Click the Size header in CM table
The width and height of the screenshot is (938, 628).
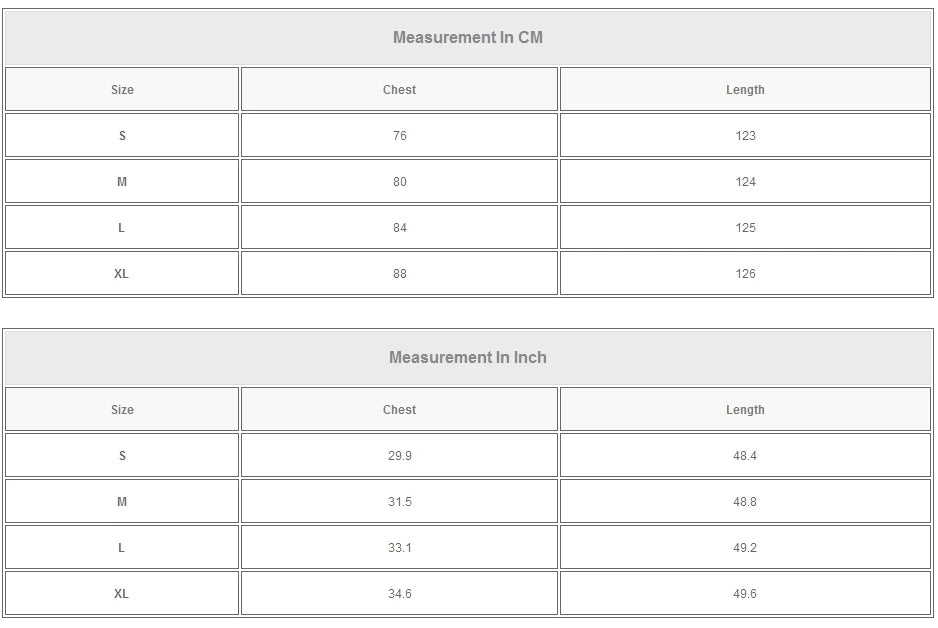click(122, 90)
